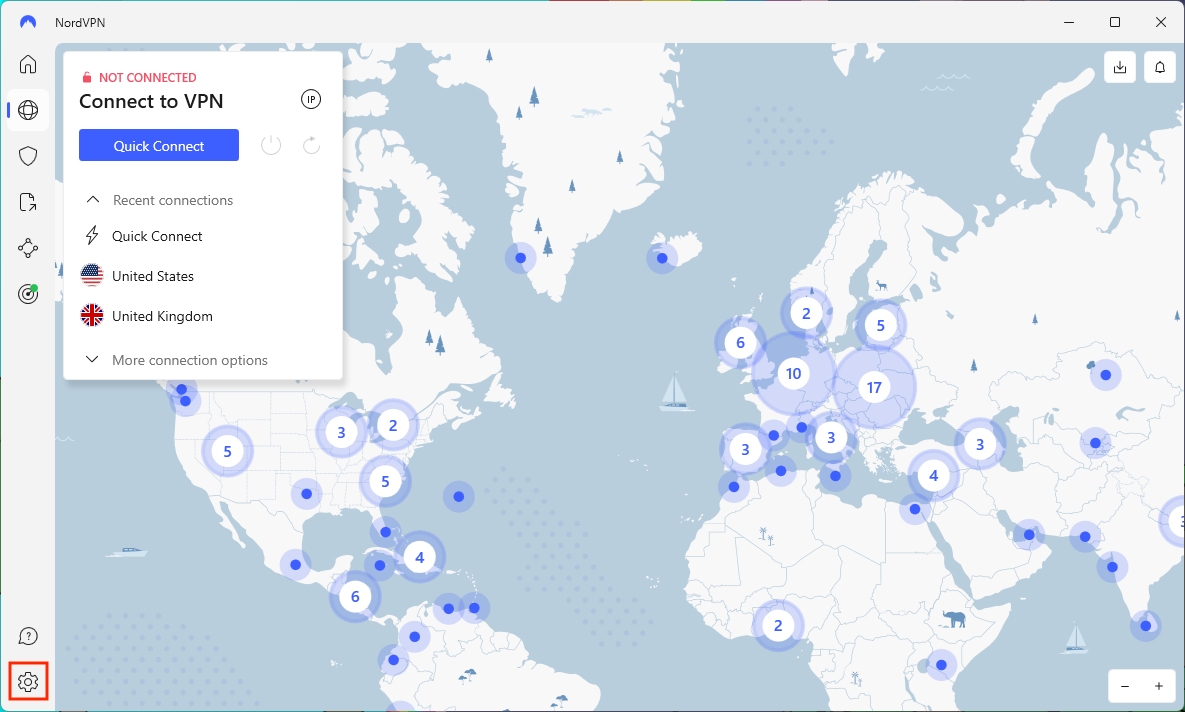Open the Dark Web Monitor target icon
This screenshot has height=712, width=1185.
tap(28, 294)
